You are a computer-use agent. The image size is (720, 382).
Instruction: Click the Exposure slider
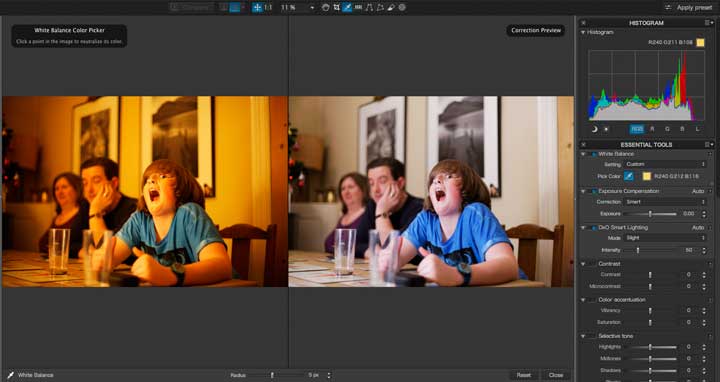click(x=650, y=213)
